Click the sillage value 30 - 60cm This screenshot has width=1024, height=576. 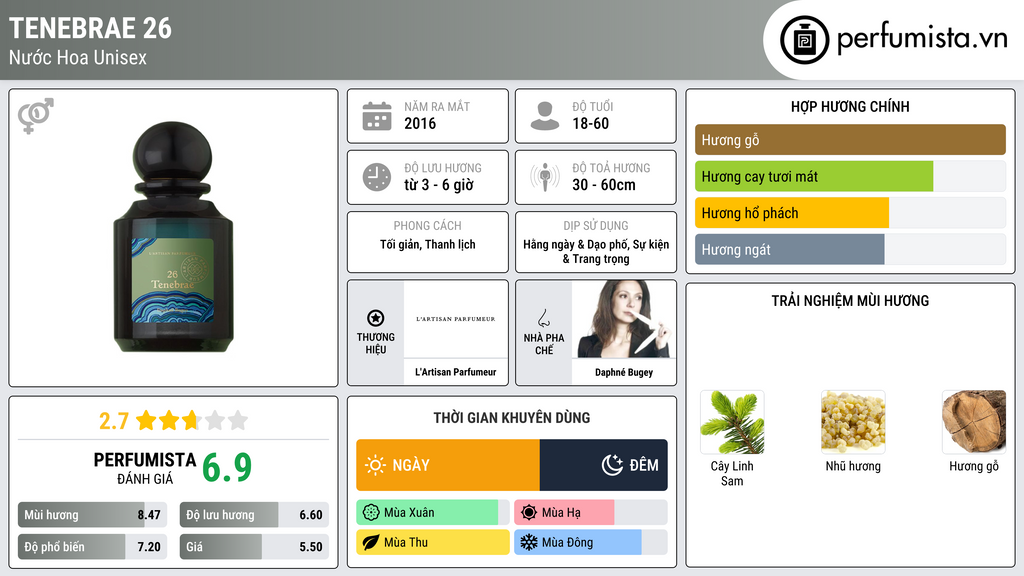pos(604,185)
